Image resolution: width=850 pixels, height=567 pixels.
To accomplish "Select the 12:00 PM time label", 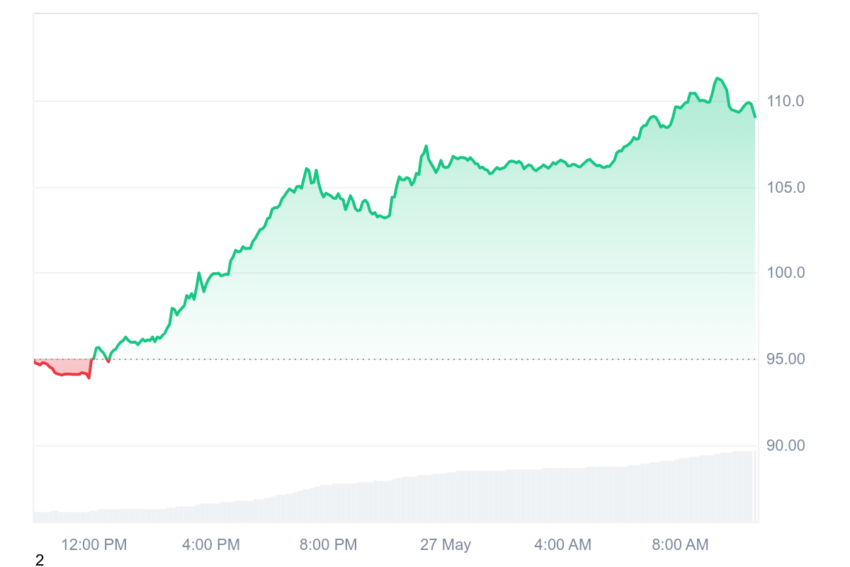I will (94, 545).
